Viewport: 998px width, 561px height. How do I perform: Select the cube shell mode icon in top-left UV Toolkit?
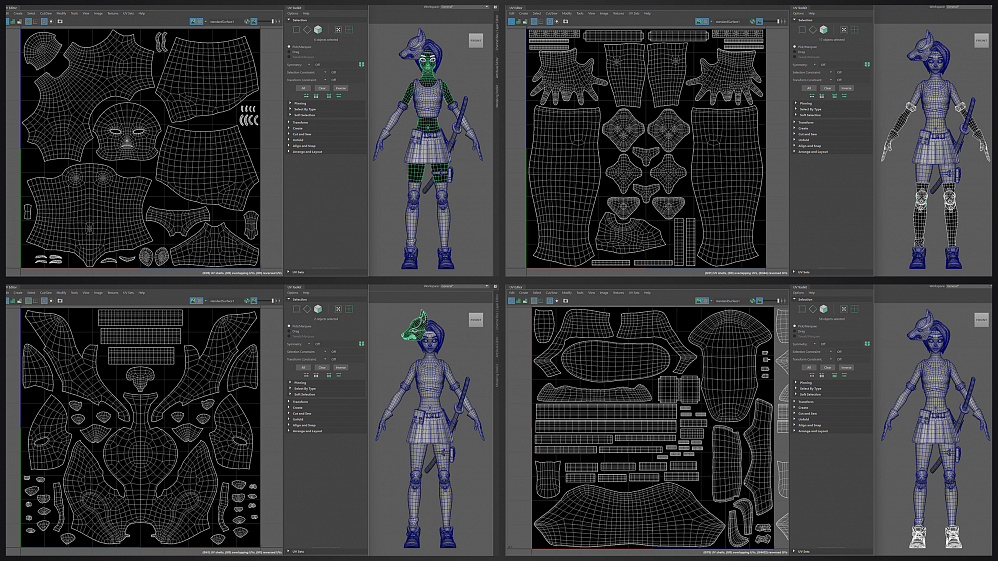click(318, 30)
